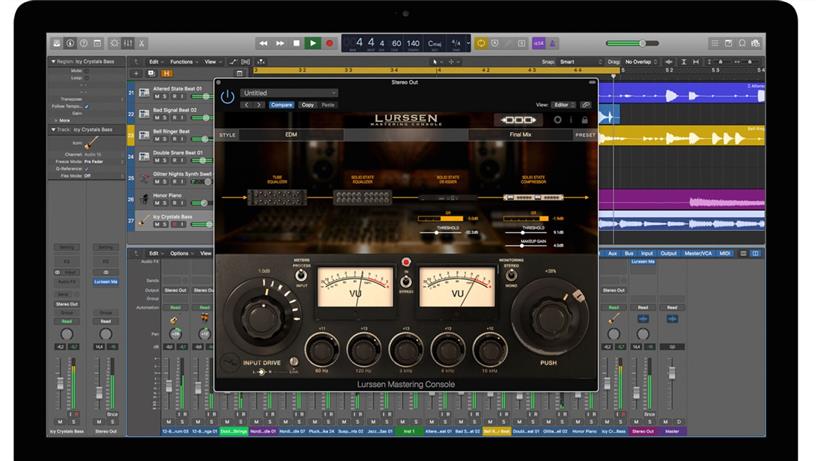Toggle the Flex show/hide button

pos(246,62)
